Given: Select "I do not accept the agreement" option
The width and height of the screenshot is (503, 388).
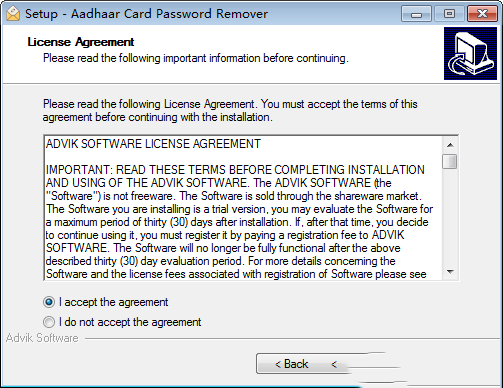Looking at the screenshot, I should [49, 322].
